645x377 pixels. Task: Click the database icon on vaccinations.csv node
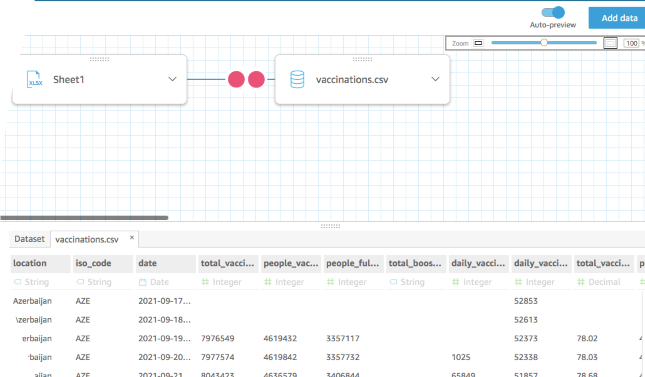click(x=297, y=79)
